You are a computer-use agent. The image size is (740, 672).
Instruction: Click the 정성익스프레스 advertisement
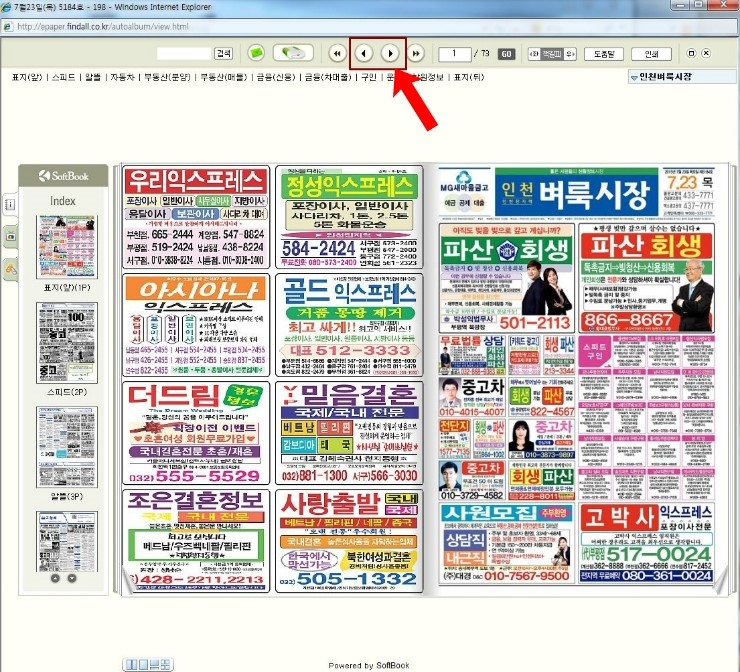pos(349,217)
